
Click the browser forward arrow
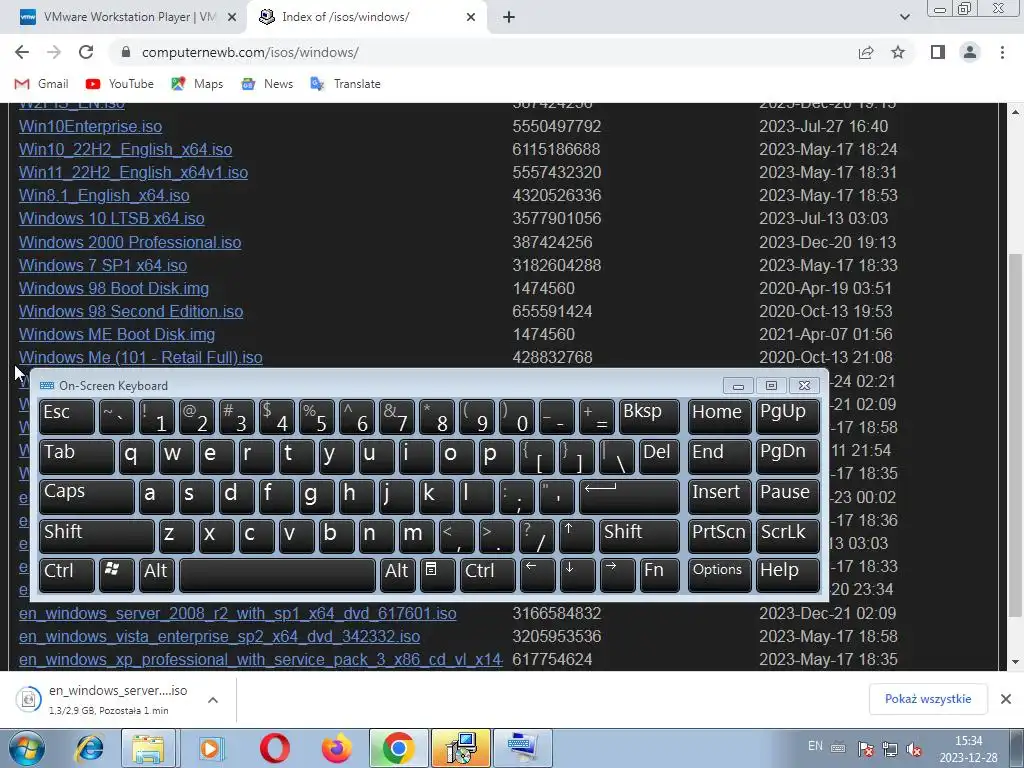54,52
